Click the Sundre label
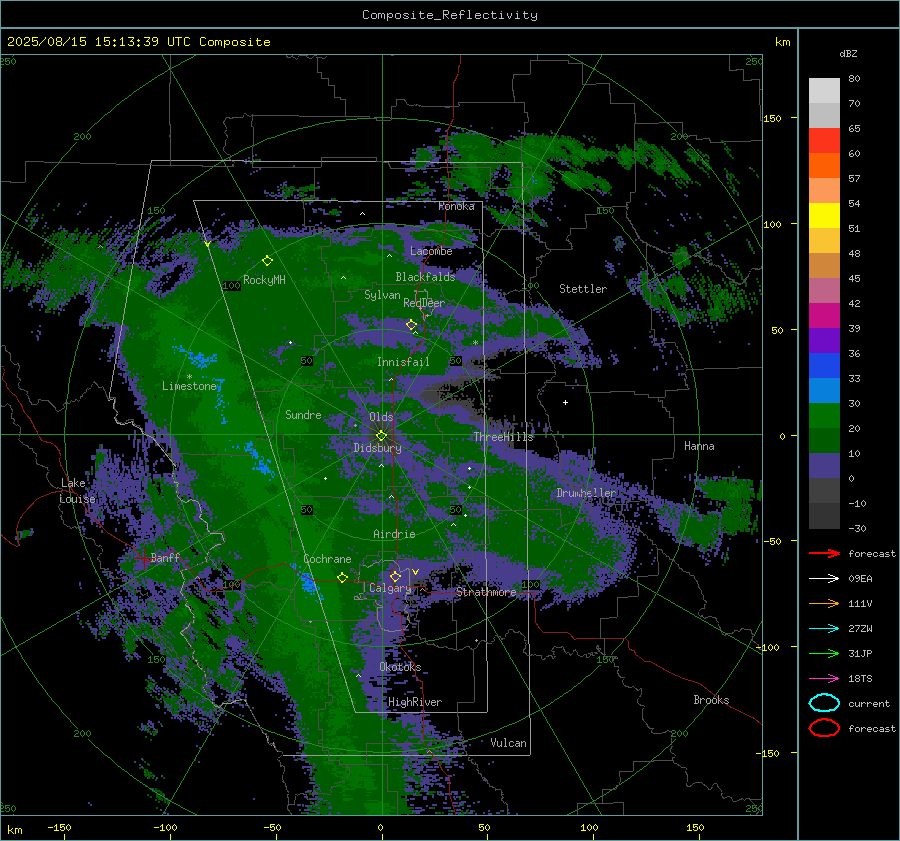This screenshot has height=841, width=900. click(x=303, y=415)
